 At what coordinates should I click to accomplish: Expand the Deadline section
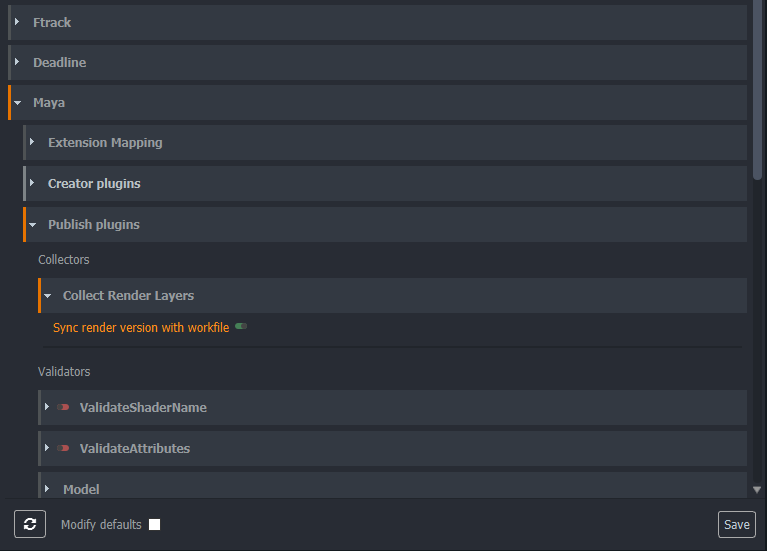click(17, 62)
